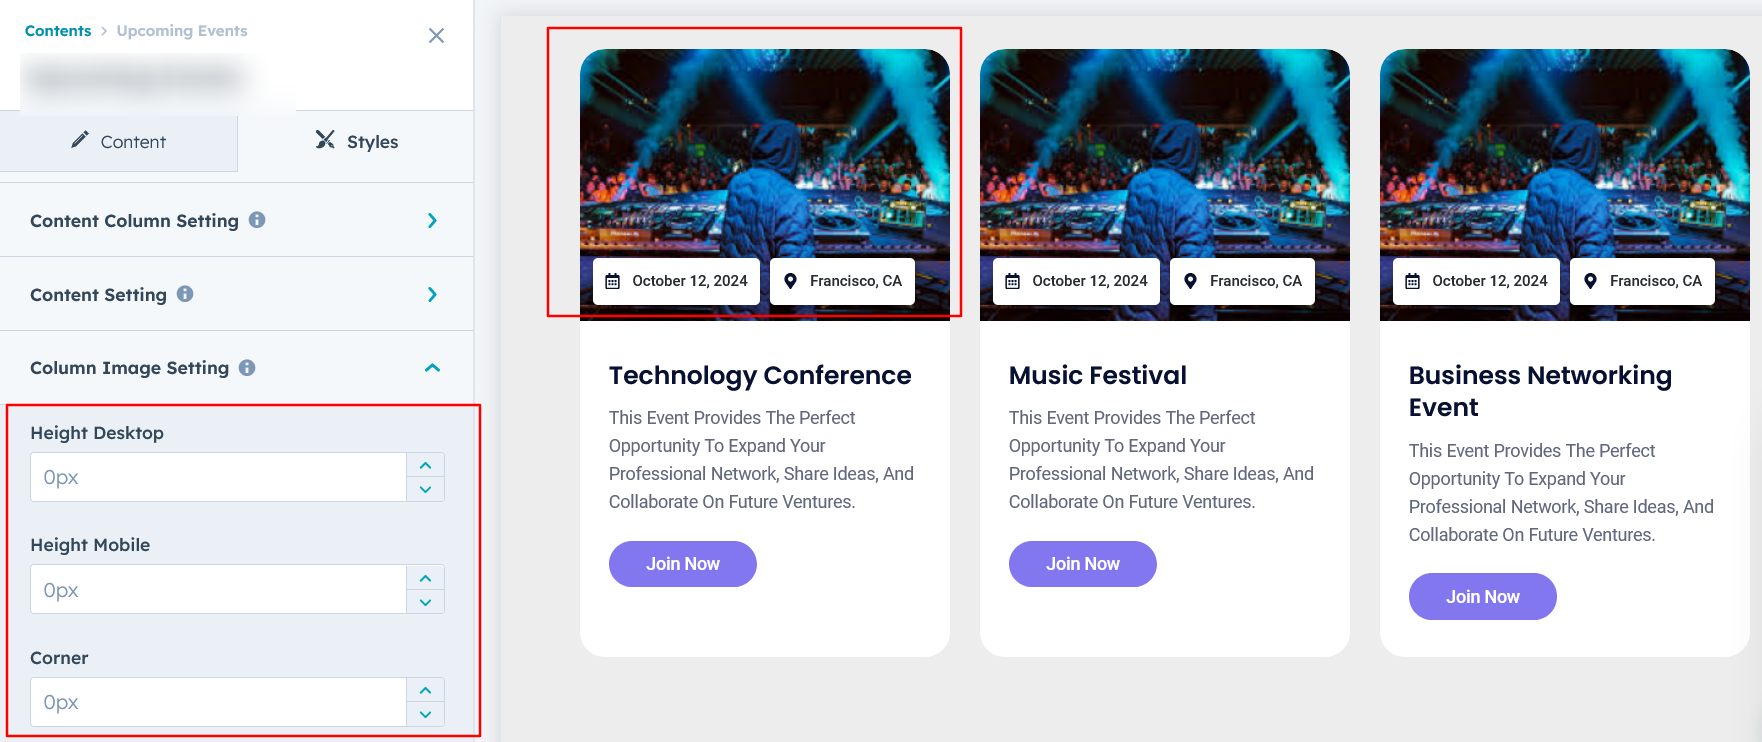Click the location pin on Music Festival card

tap(1190, 281)
